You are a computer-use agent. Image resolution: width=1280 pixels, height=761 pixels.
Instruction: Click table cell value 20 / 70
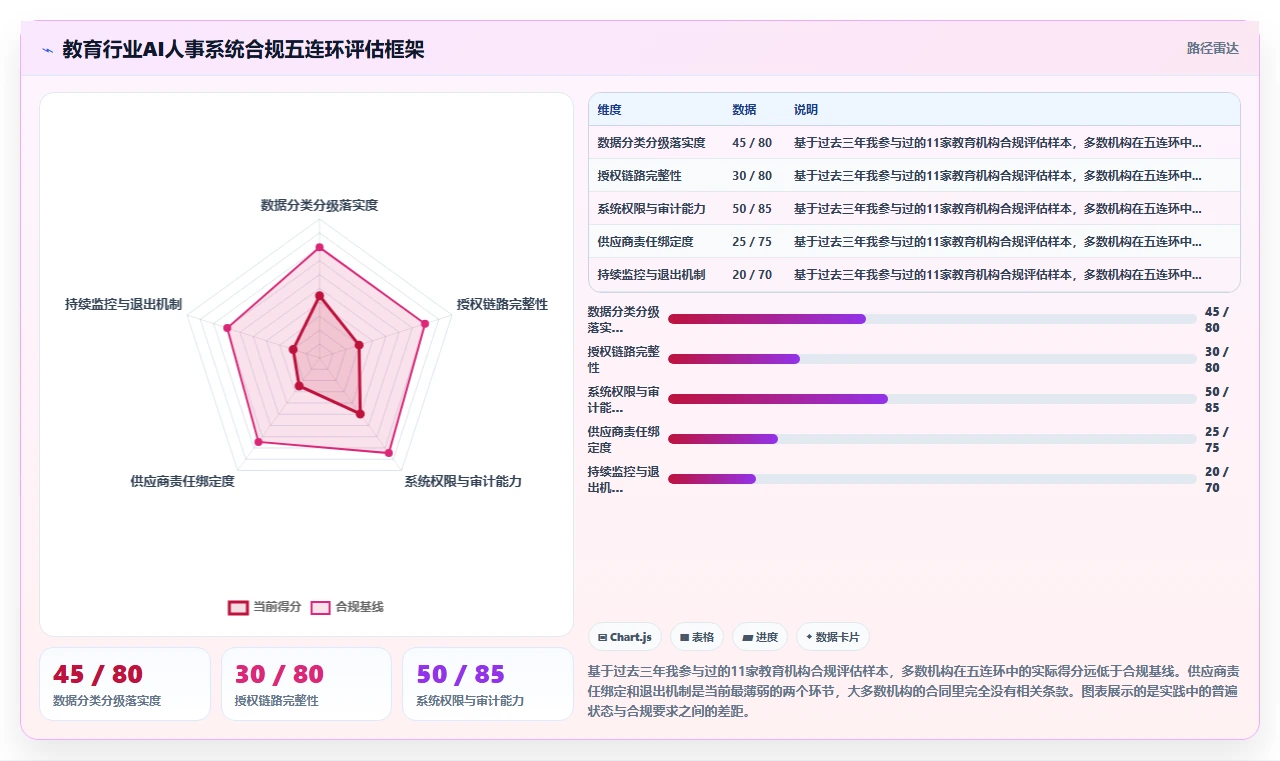(x=752, y=275)
